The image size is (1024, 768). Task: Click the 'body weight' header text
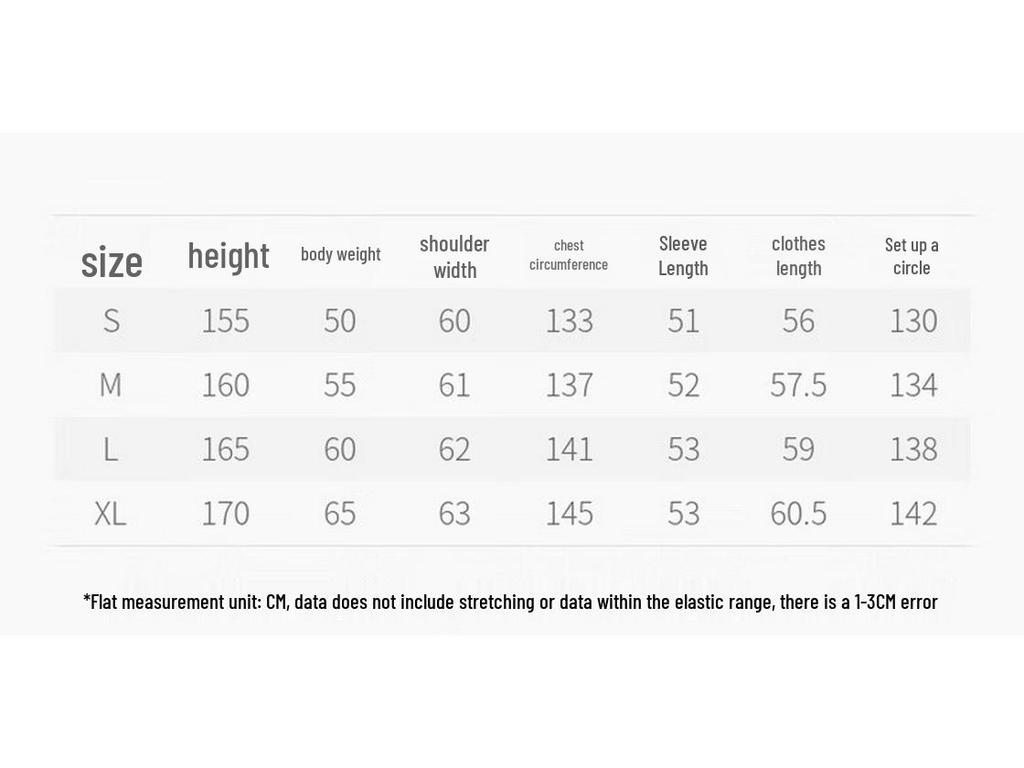coord(340,254)
